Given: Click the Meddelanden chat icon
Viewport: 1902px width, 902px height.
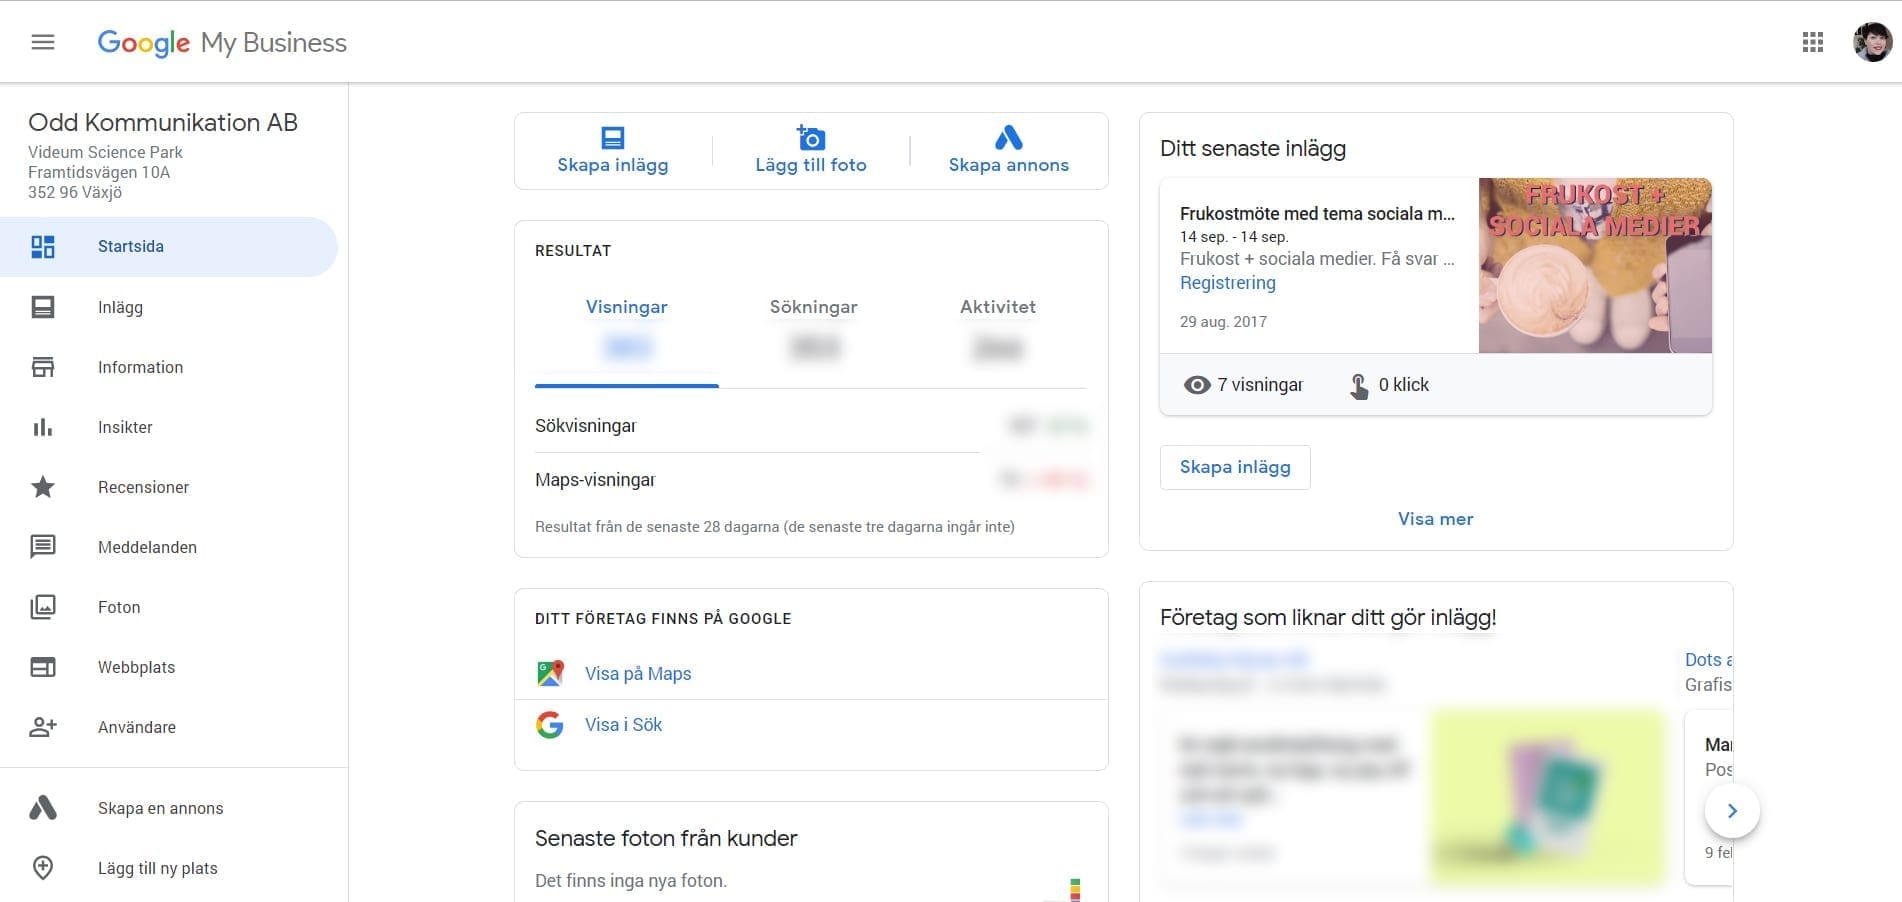Looking at the screenshot, I should [x=43, y=547].
